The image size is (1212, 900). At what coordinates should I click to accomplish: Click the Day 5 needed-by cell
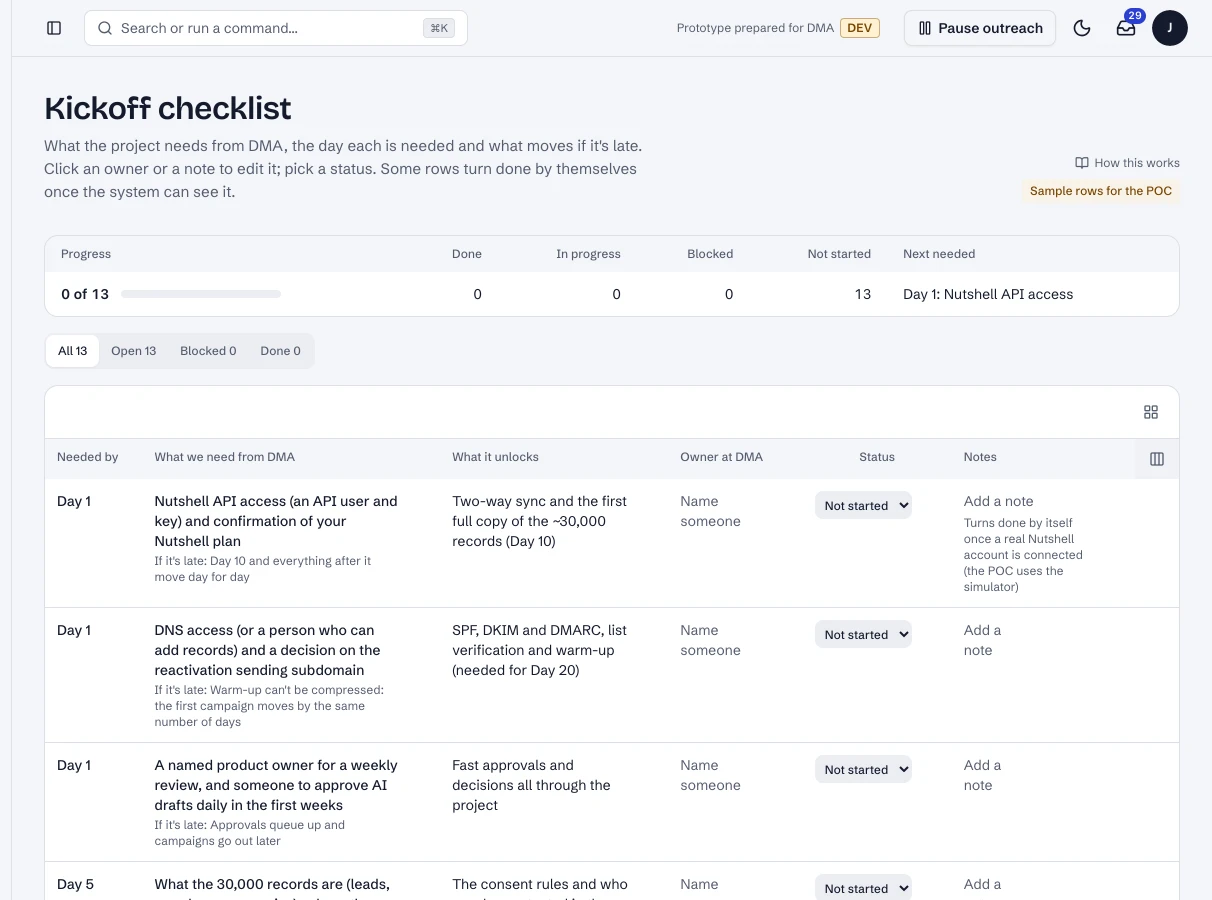pyautogui.click(x=75, y=884)
